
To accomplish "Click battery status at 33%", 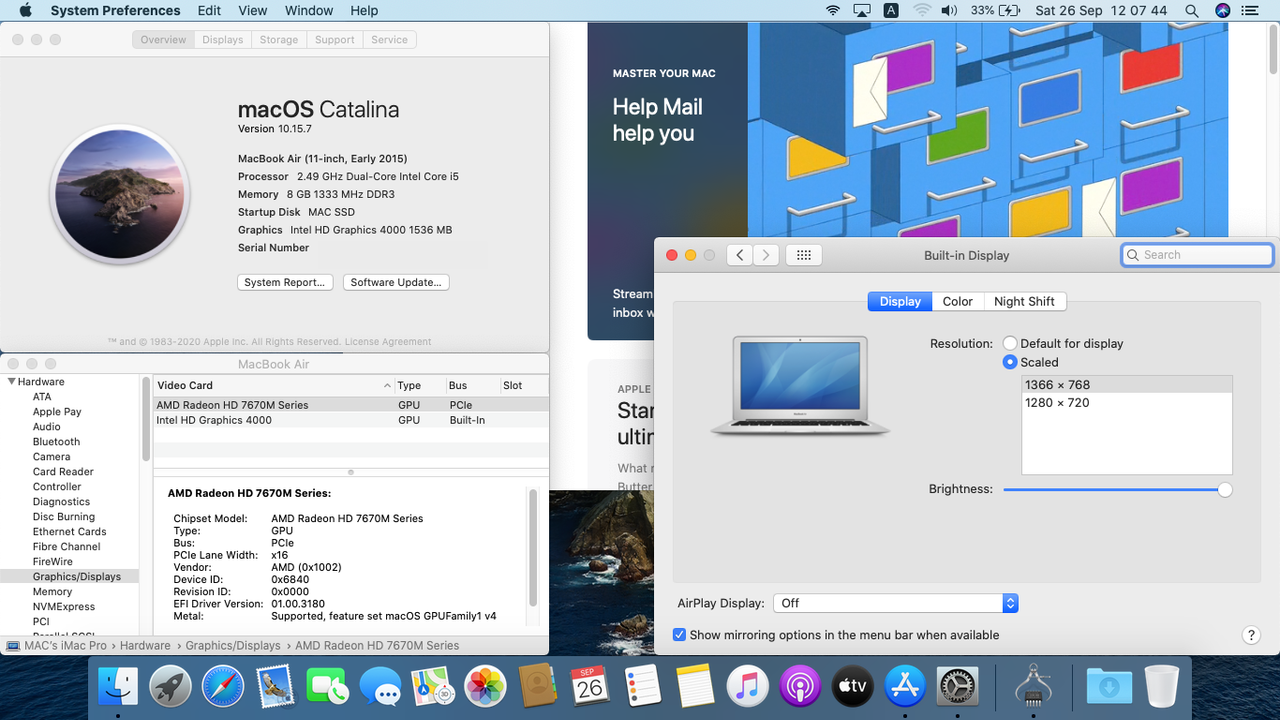I will click(x=994, y=10).
